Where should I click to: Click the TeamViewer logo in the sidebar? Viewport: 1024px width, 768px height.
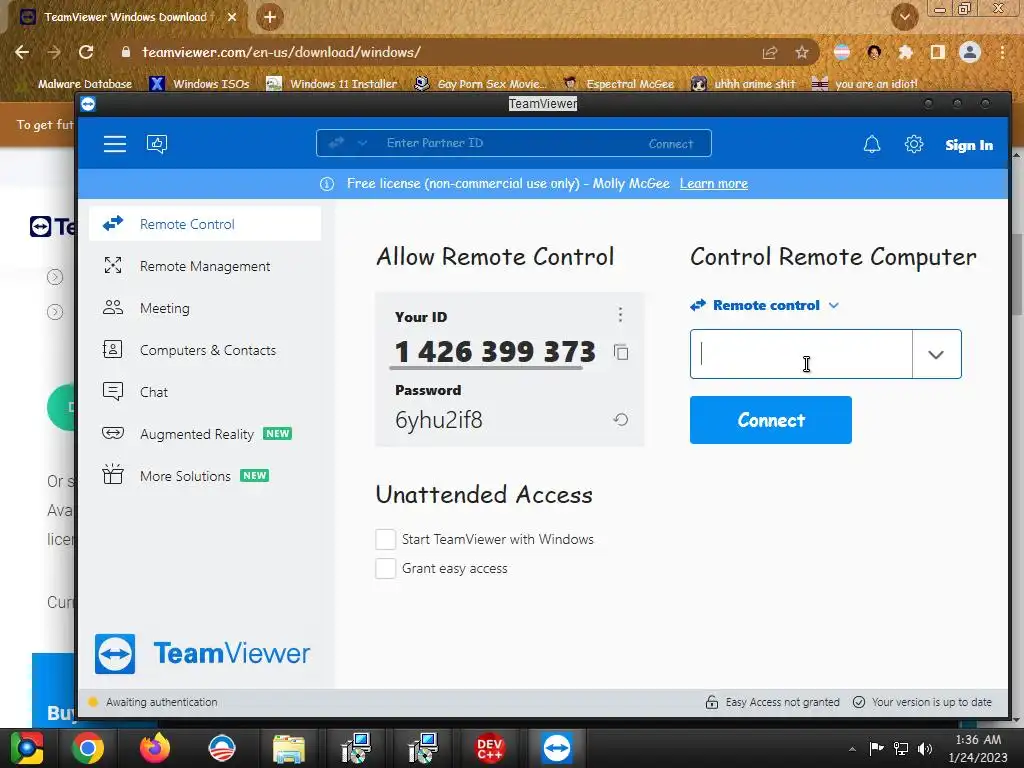[x=202, y=654]
